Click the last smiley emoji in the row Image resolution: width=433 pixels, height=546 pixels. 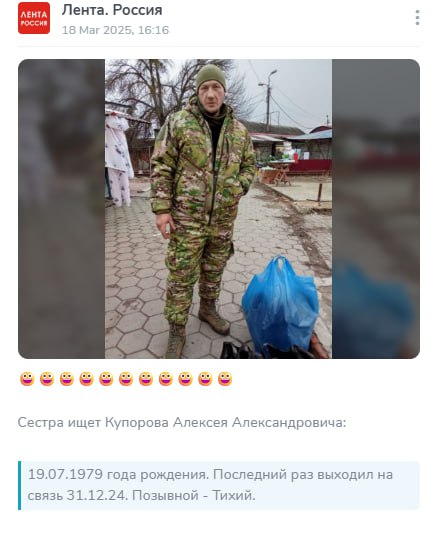(225, 379)
